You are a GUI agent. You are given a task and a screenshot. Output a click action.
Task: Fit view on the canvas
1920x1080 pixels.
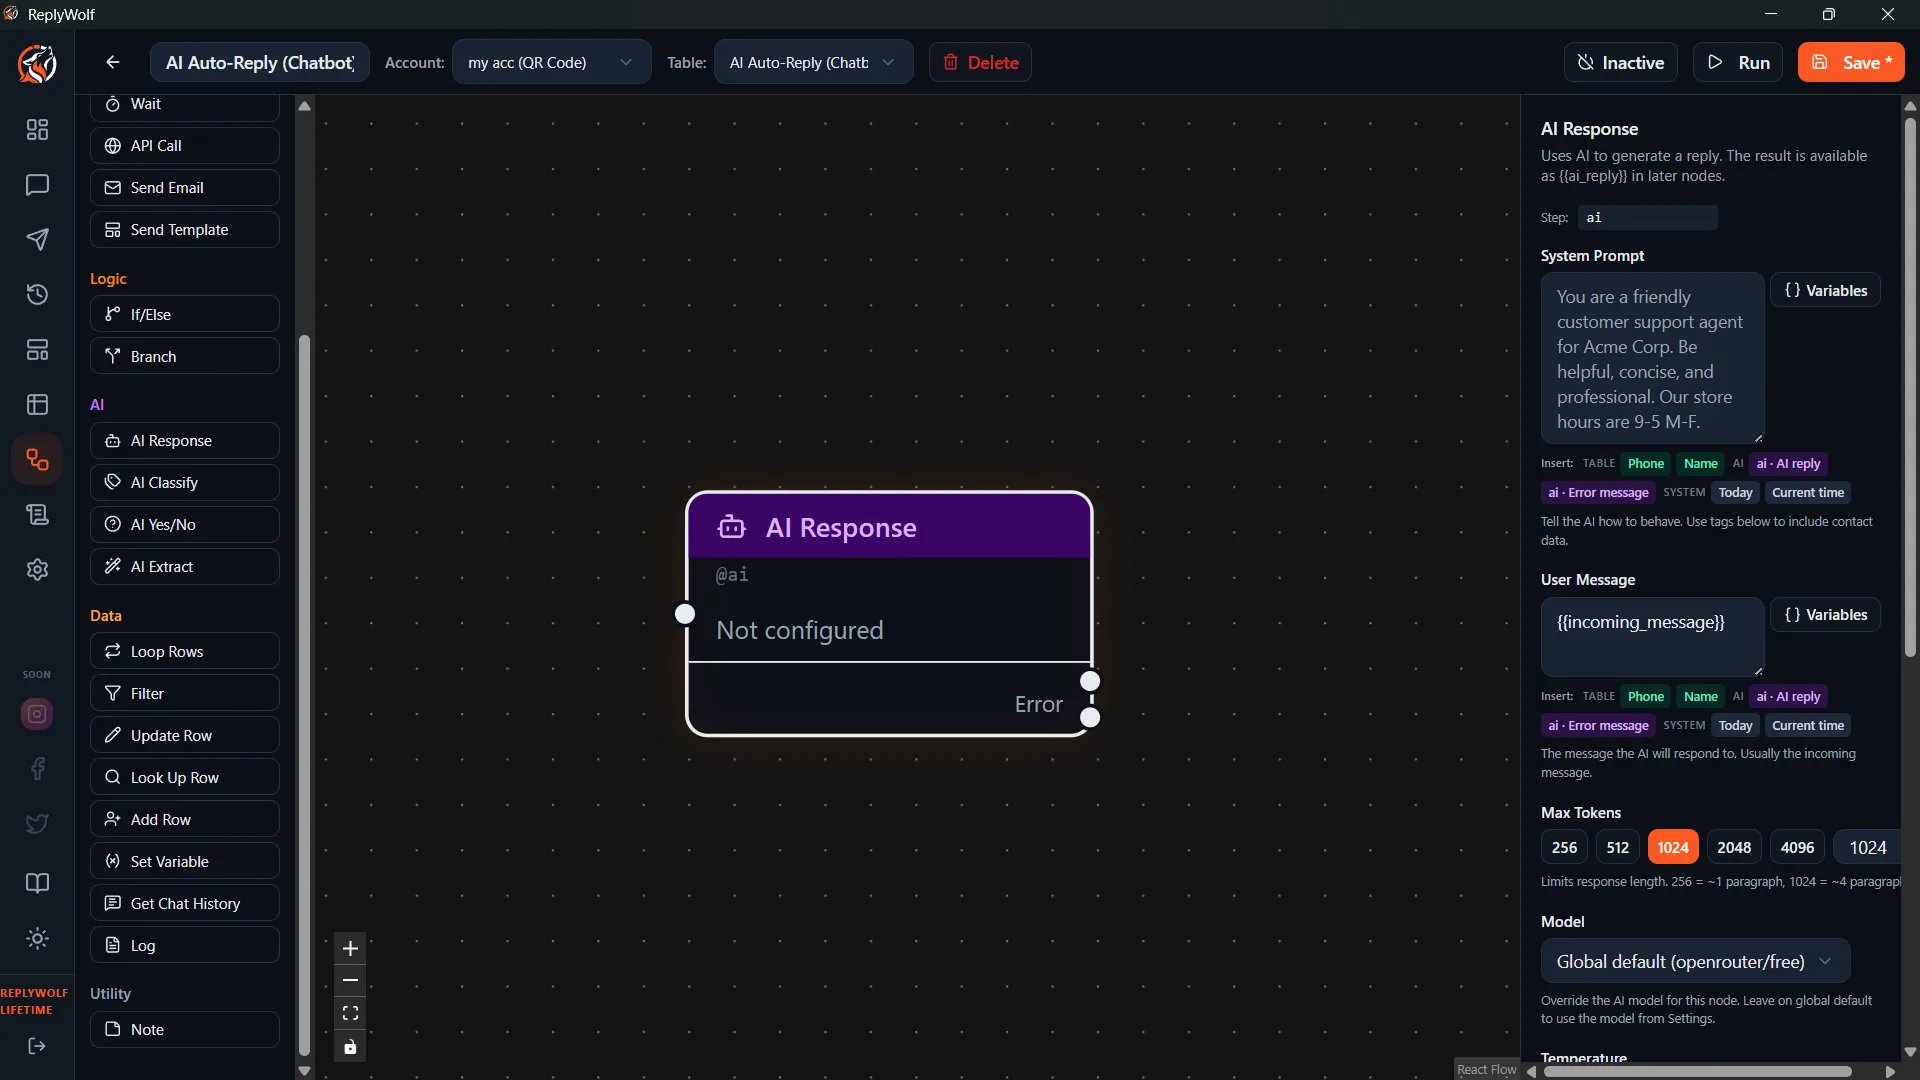coord(350,1013)
